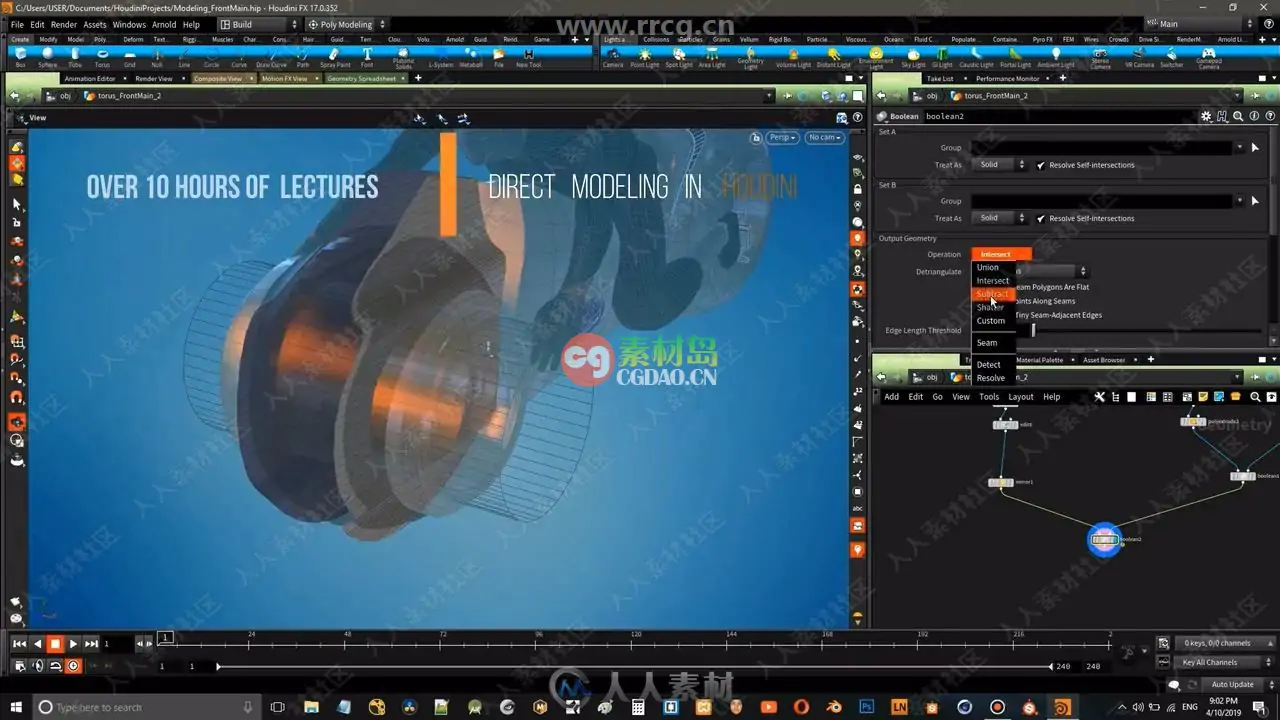Open Set A Group dropdown arrow
1280x720 pixels.
click(x=1240, y=147)
